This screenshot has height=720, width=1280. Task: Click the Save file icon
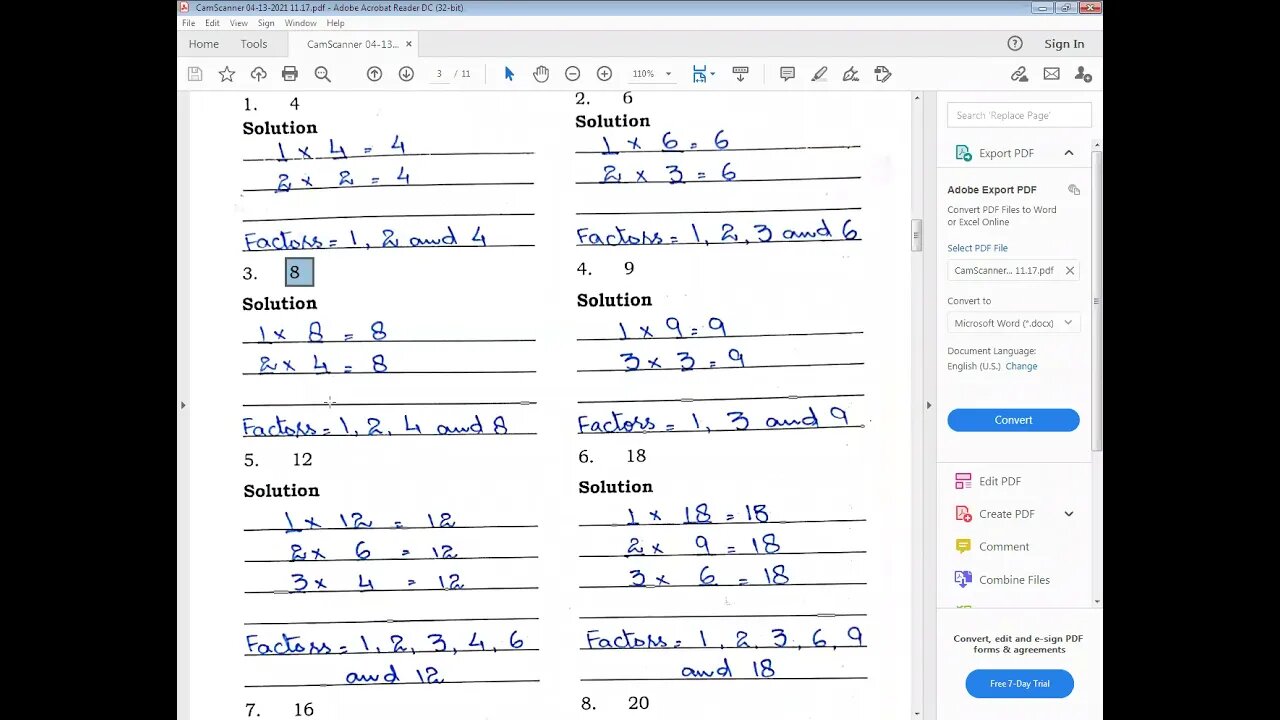[195, 74]
